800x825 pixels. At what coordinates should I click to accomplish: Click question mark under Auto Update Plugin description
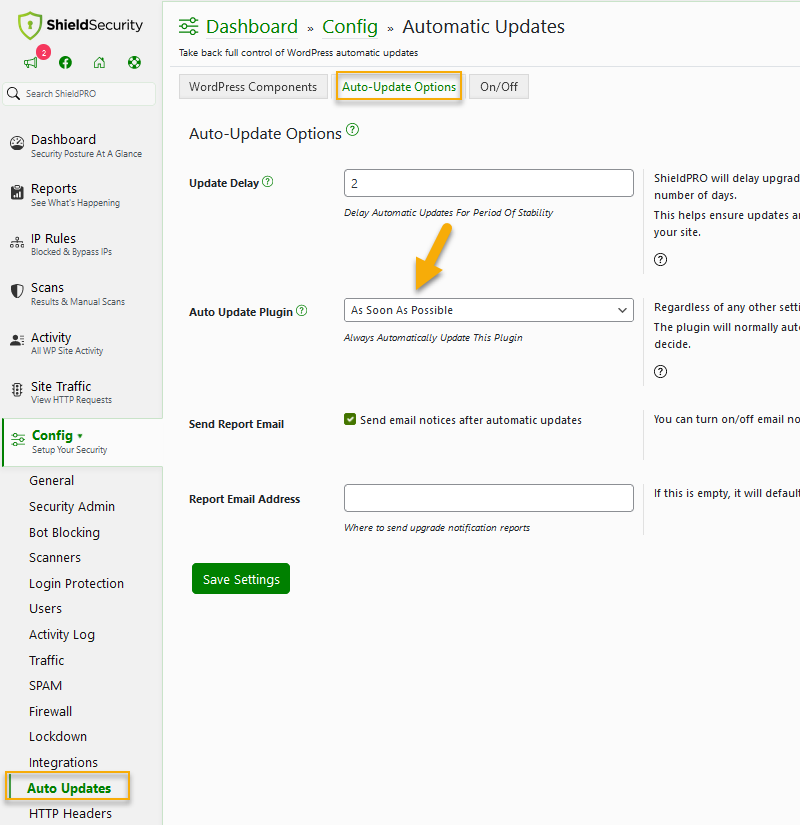(661, 371)
